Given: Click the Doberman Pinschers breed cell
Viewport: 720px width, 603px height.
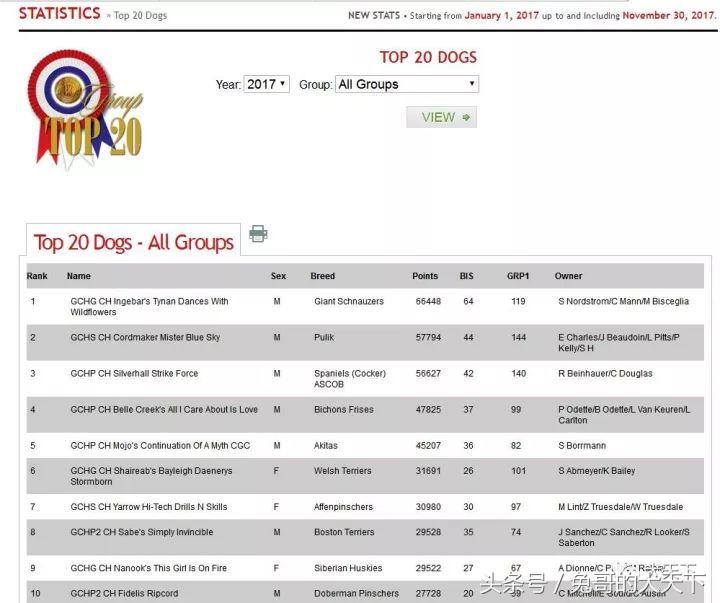Looking at the screenshot, I should pos(356,593).
